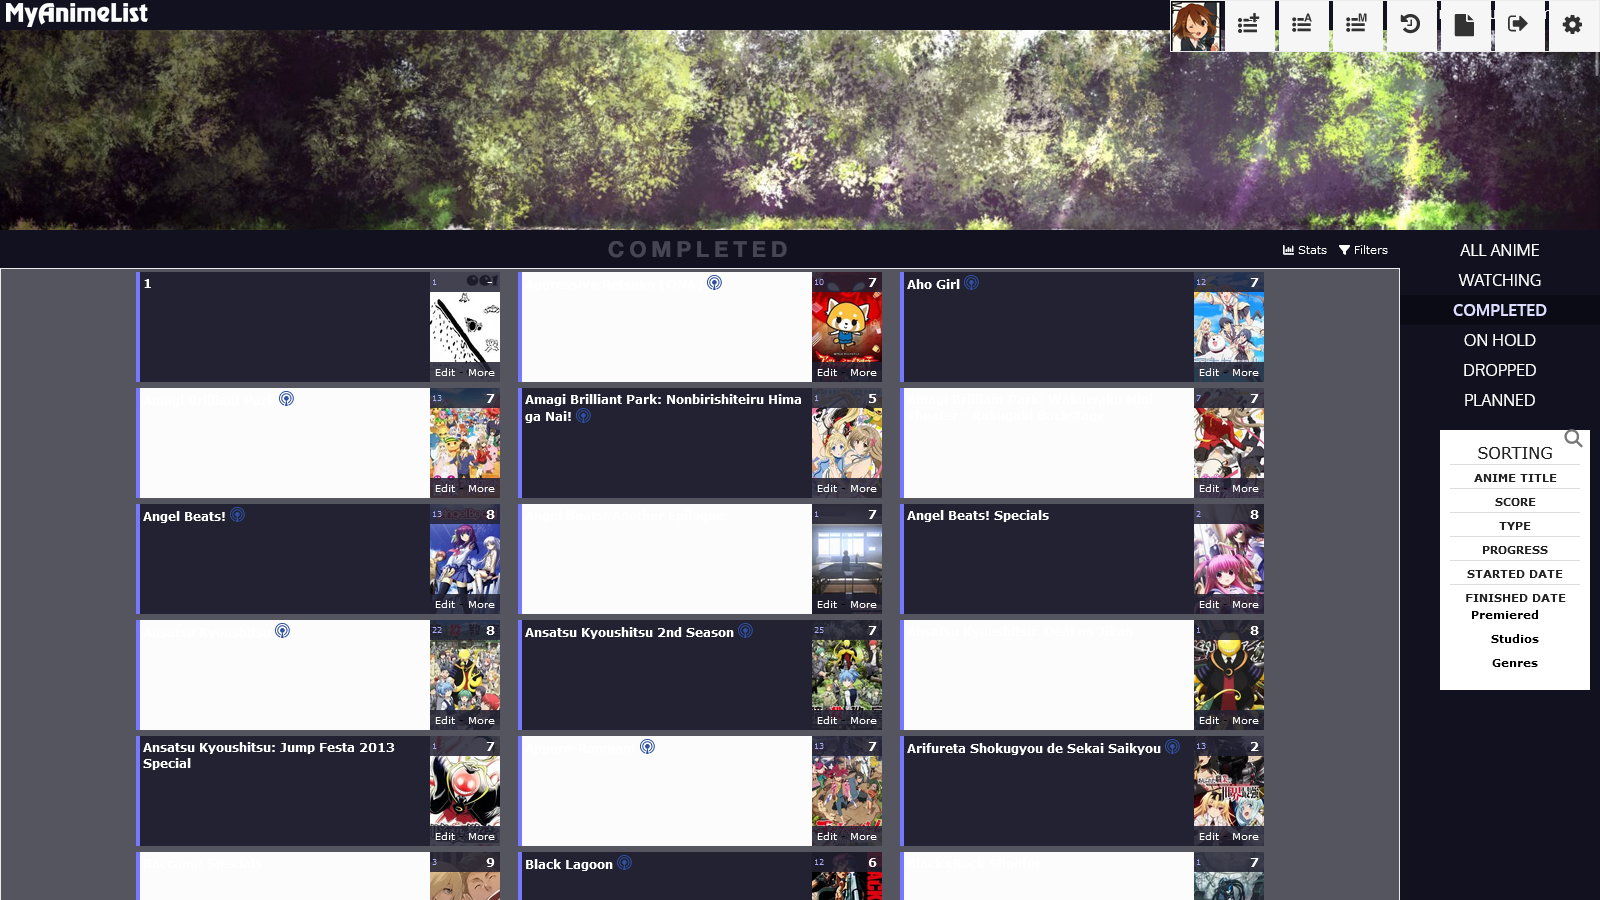The height and width of the screenshot is (900, 1600).
Task: Show More for Aho Girl
Action: click(x=1245, y=373)
